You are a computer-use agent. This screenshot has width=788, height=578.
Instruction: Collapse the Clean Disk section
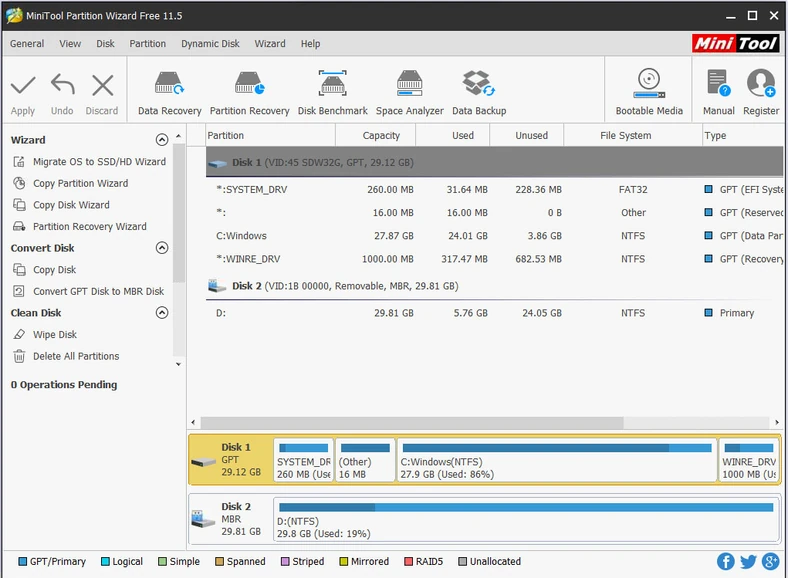coord(162,313)
